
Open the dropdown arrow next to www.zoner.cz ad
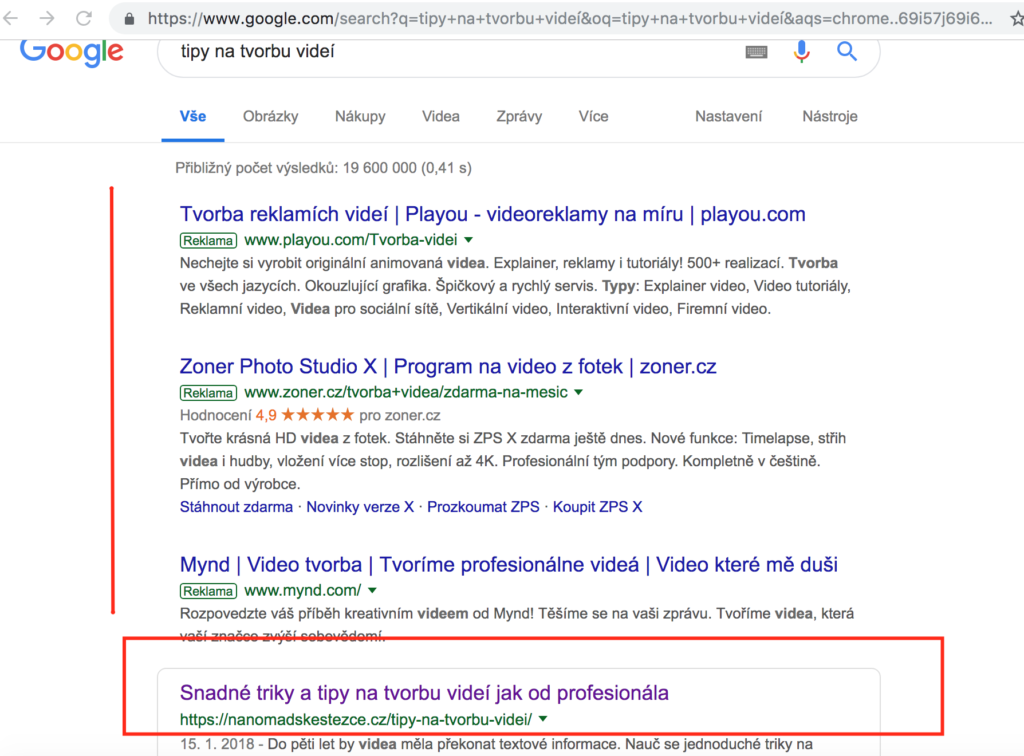(x=578, y=393)
